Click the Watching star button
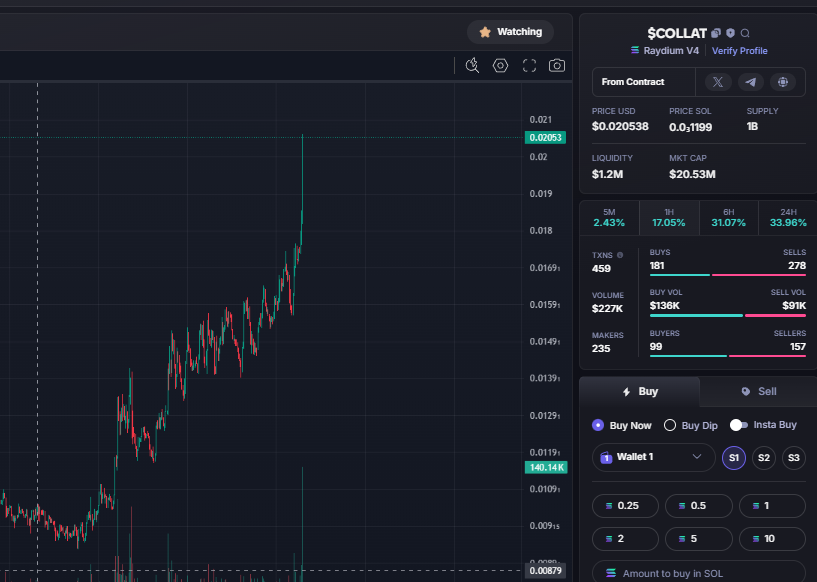 pos(510,32)
